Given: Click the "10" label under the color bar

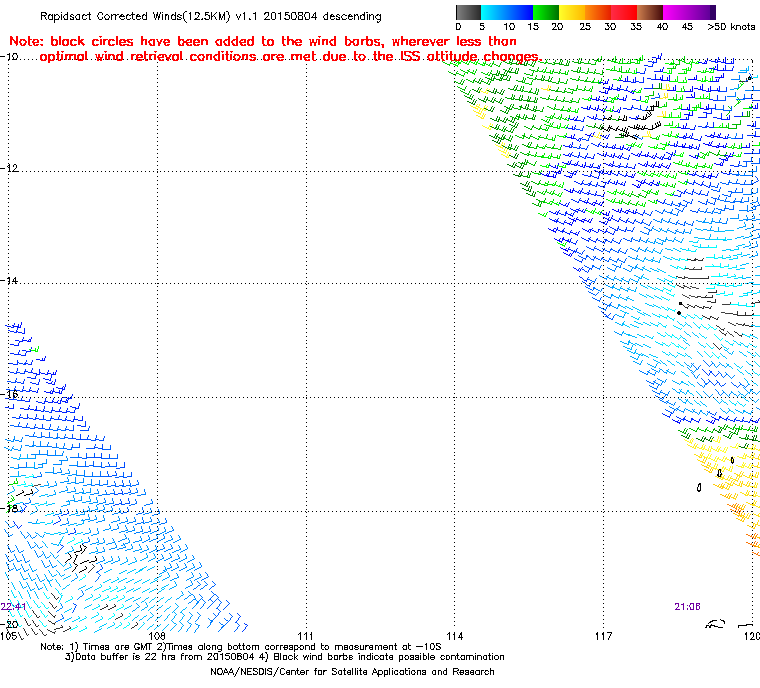Looking at the screenshot, I should coord(509,27).
